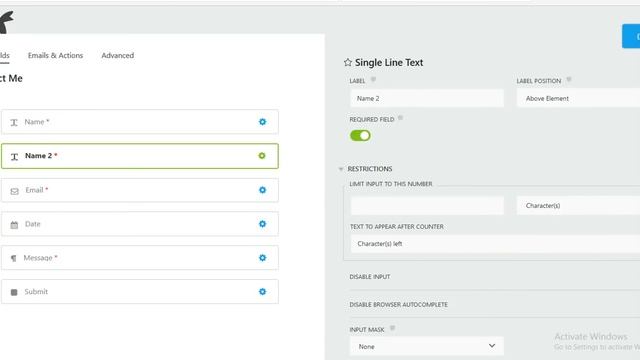Click the paragraph icon of Message field

coord(14,258)
